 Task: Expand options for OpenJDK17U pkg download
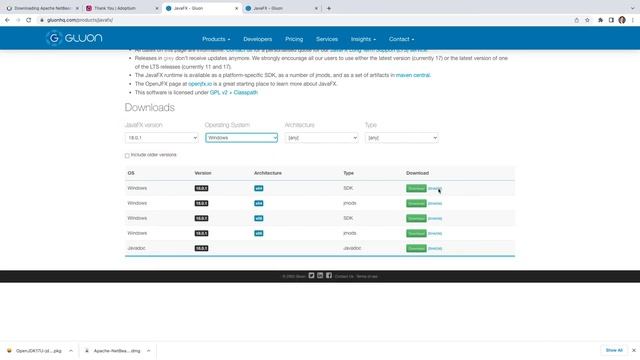(x=71, y=351)
